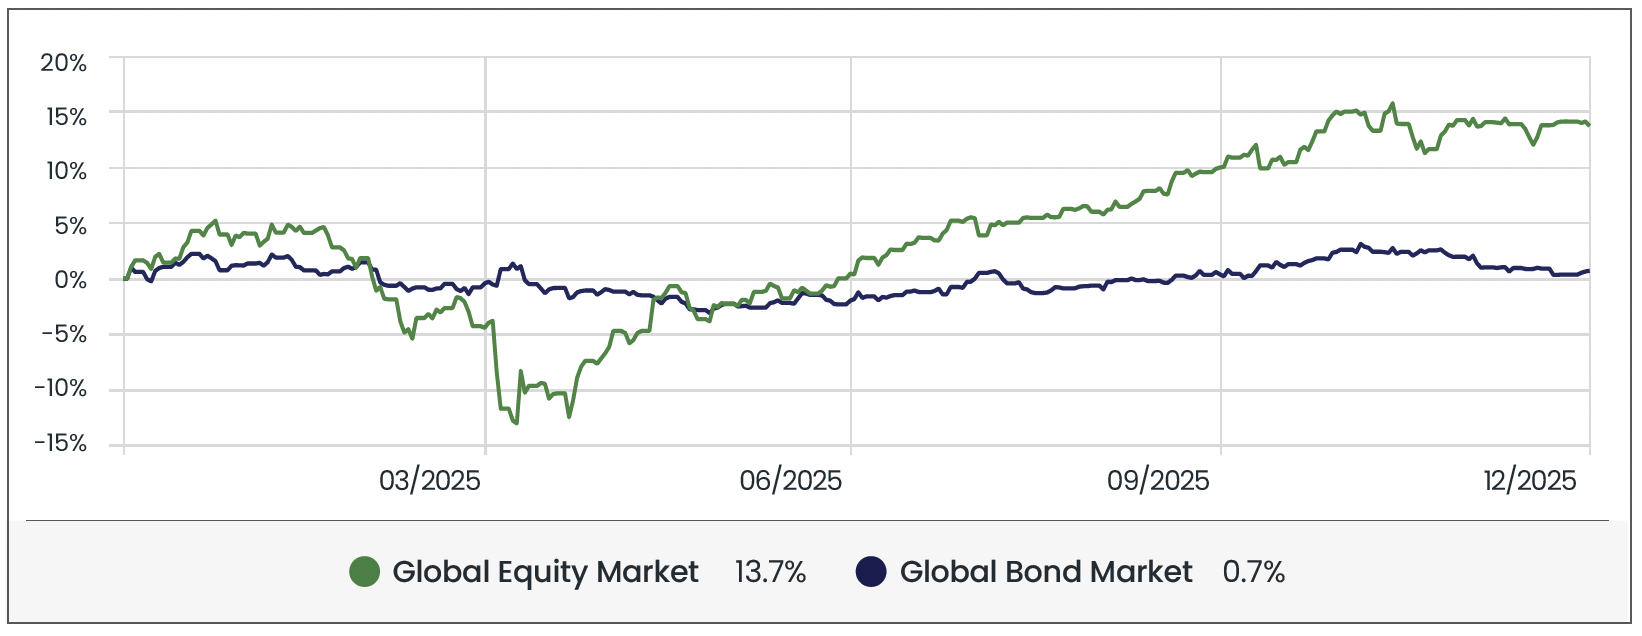Select the 09/2025 x-axis date label
1642x636 pixels.
coord(1158,481)
